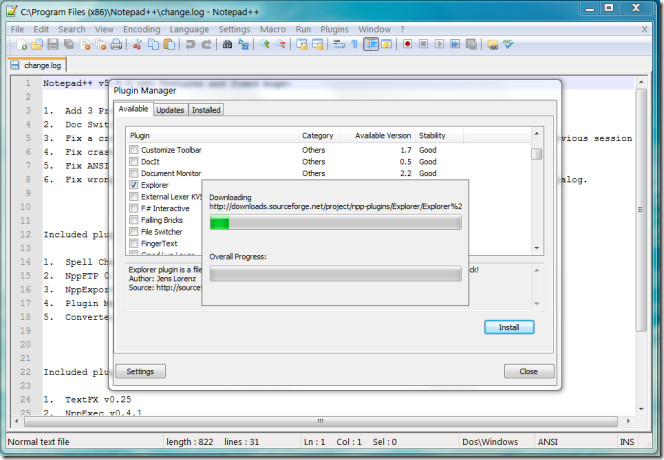Check the Customize Toolbar plugin box
Viewport: 664px width, 460px height.
point(134,150)
